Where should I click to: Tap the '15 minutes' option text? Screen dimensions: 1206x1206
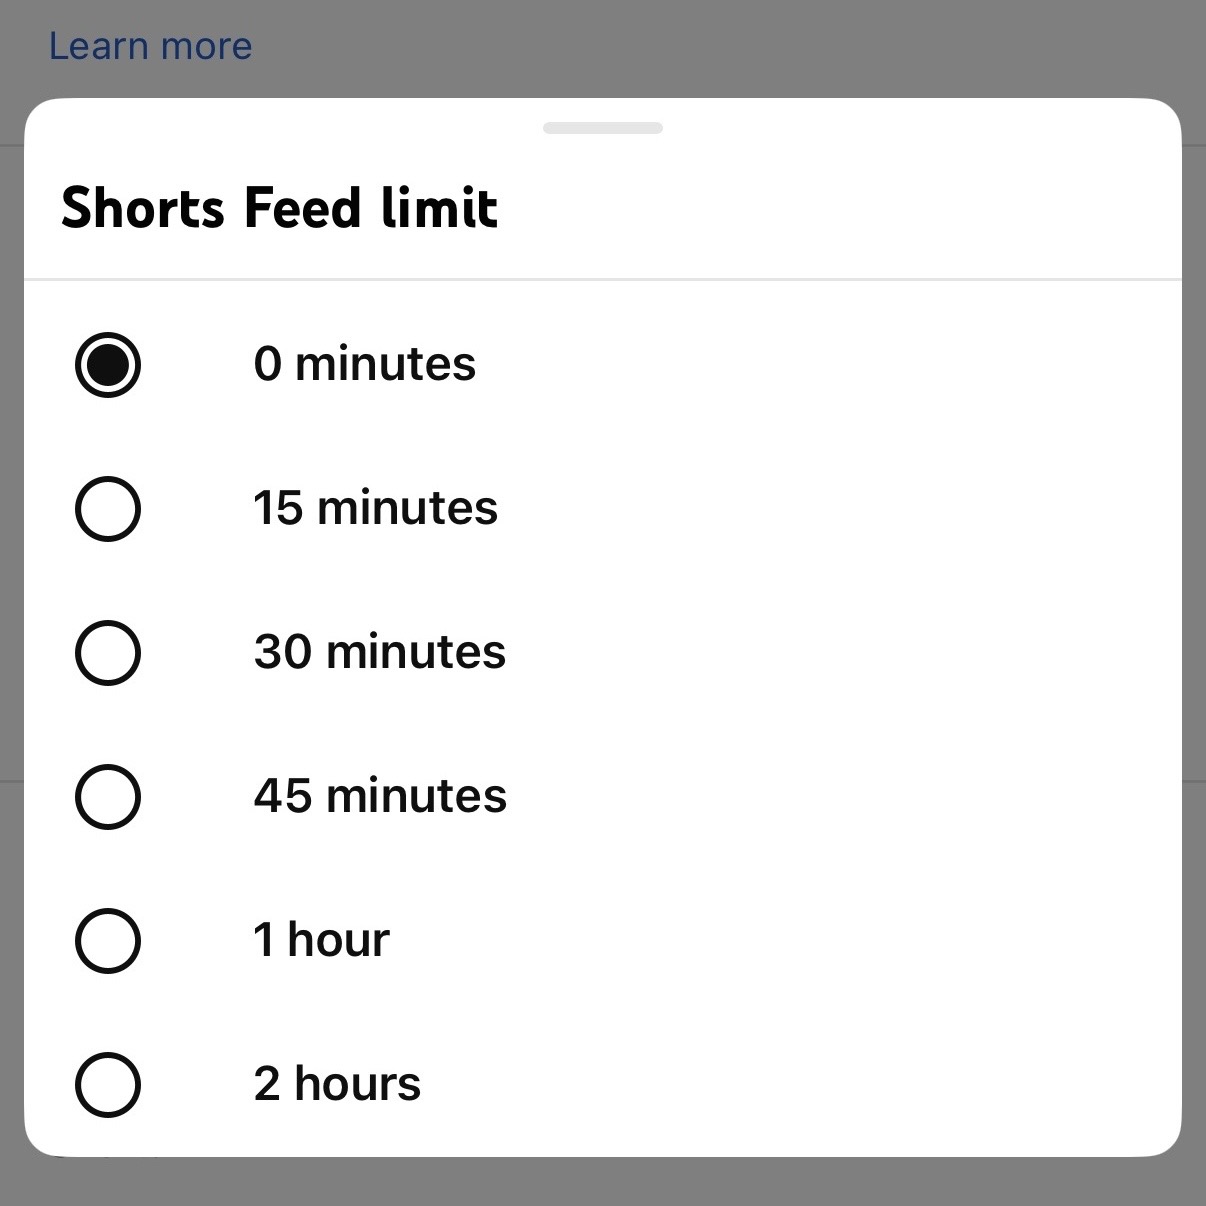click(375, 508)
